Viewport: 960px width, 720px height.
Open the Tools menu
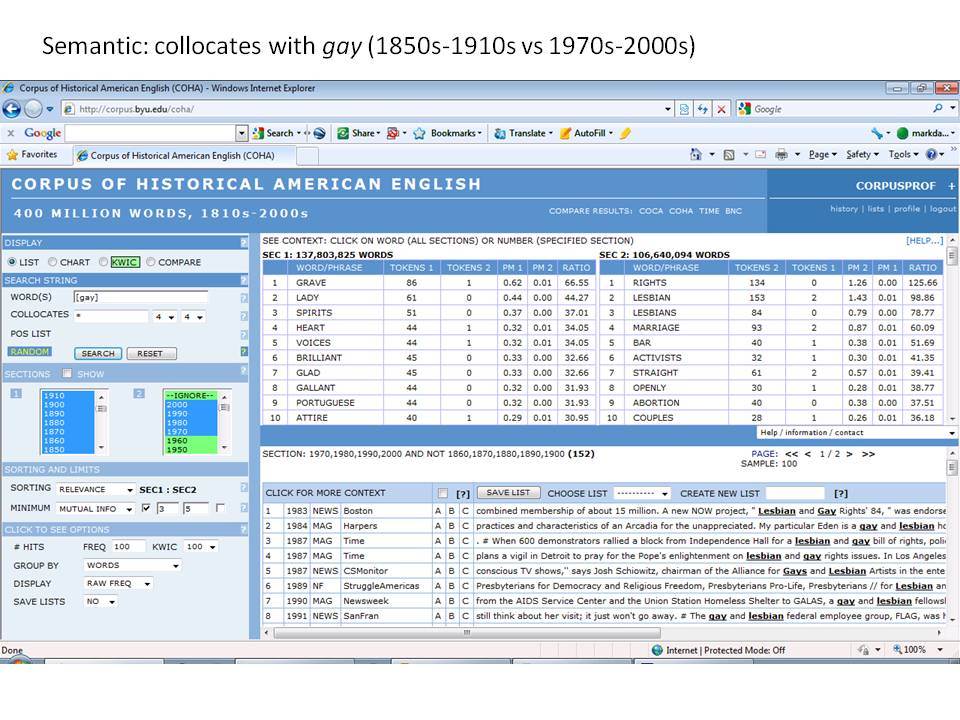(x=903, y=154)
